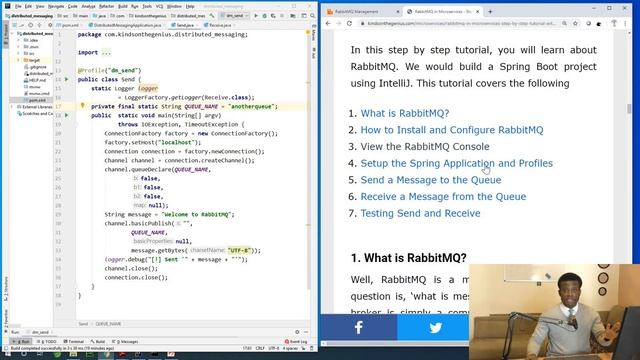
Task: Open the Refactor menu
Action: pyautogui.click(x=107, y=7)
